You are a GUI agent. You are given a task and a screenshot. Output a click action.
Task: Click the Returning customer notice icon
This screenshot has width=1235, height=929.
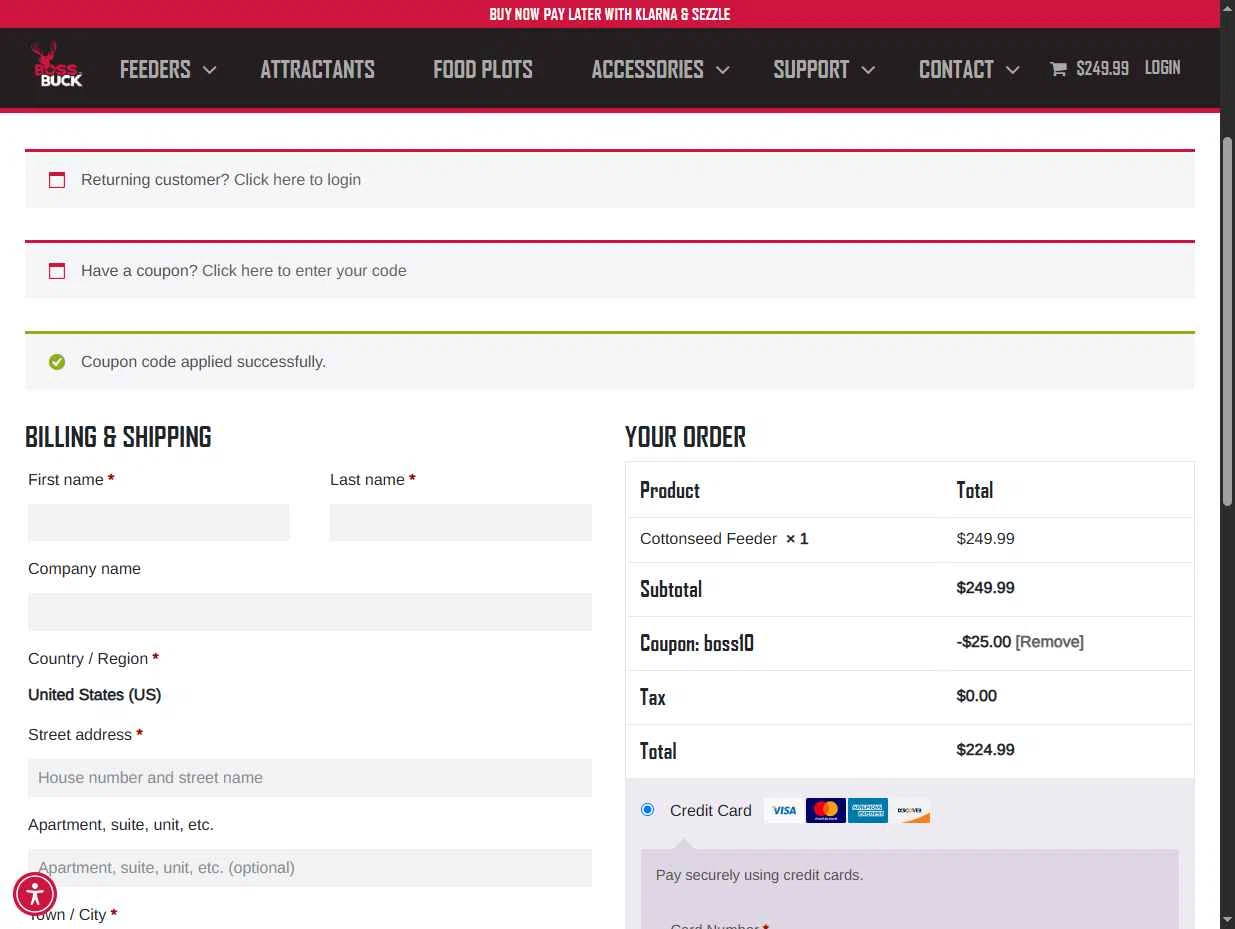click(57, 180)
